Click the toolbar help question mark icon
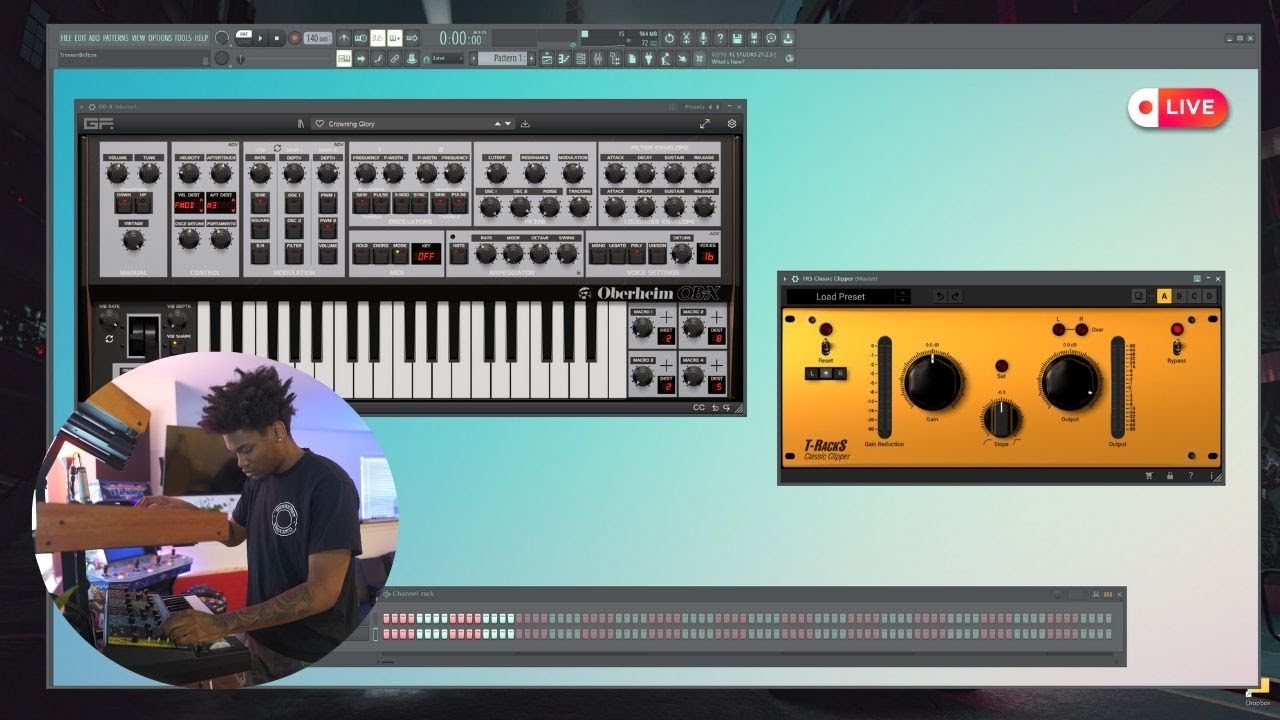The width and height of the screenshot is (1280, 720). 720,38
